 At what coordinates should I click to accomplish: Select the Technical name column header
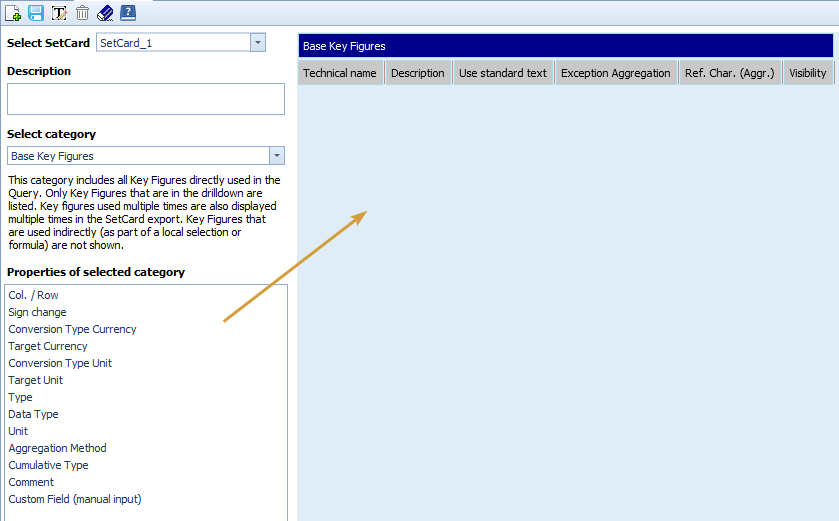point(340,73)
